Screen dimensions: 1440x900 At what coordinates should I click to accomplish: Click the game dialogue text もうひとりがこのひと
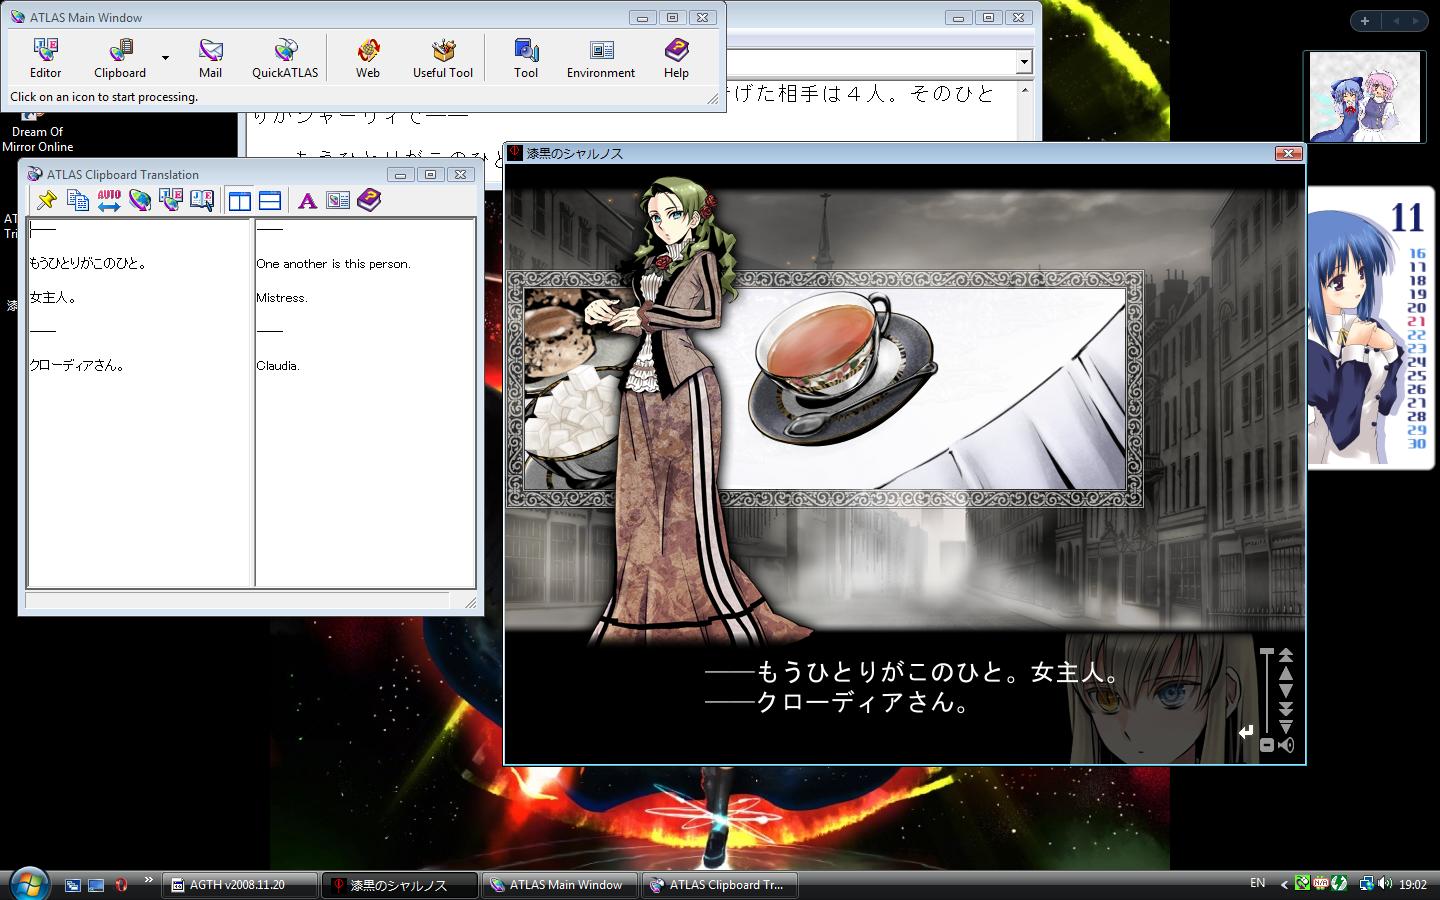click(880, 672)
